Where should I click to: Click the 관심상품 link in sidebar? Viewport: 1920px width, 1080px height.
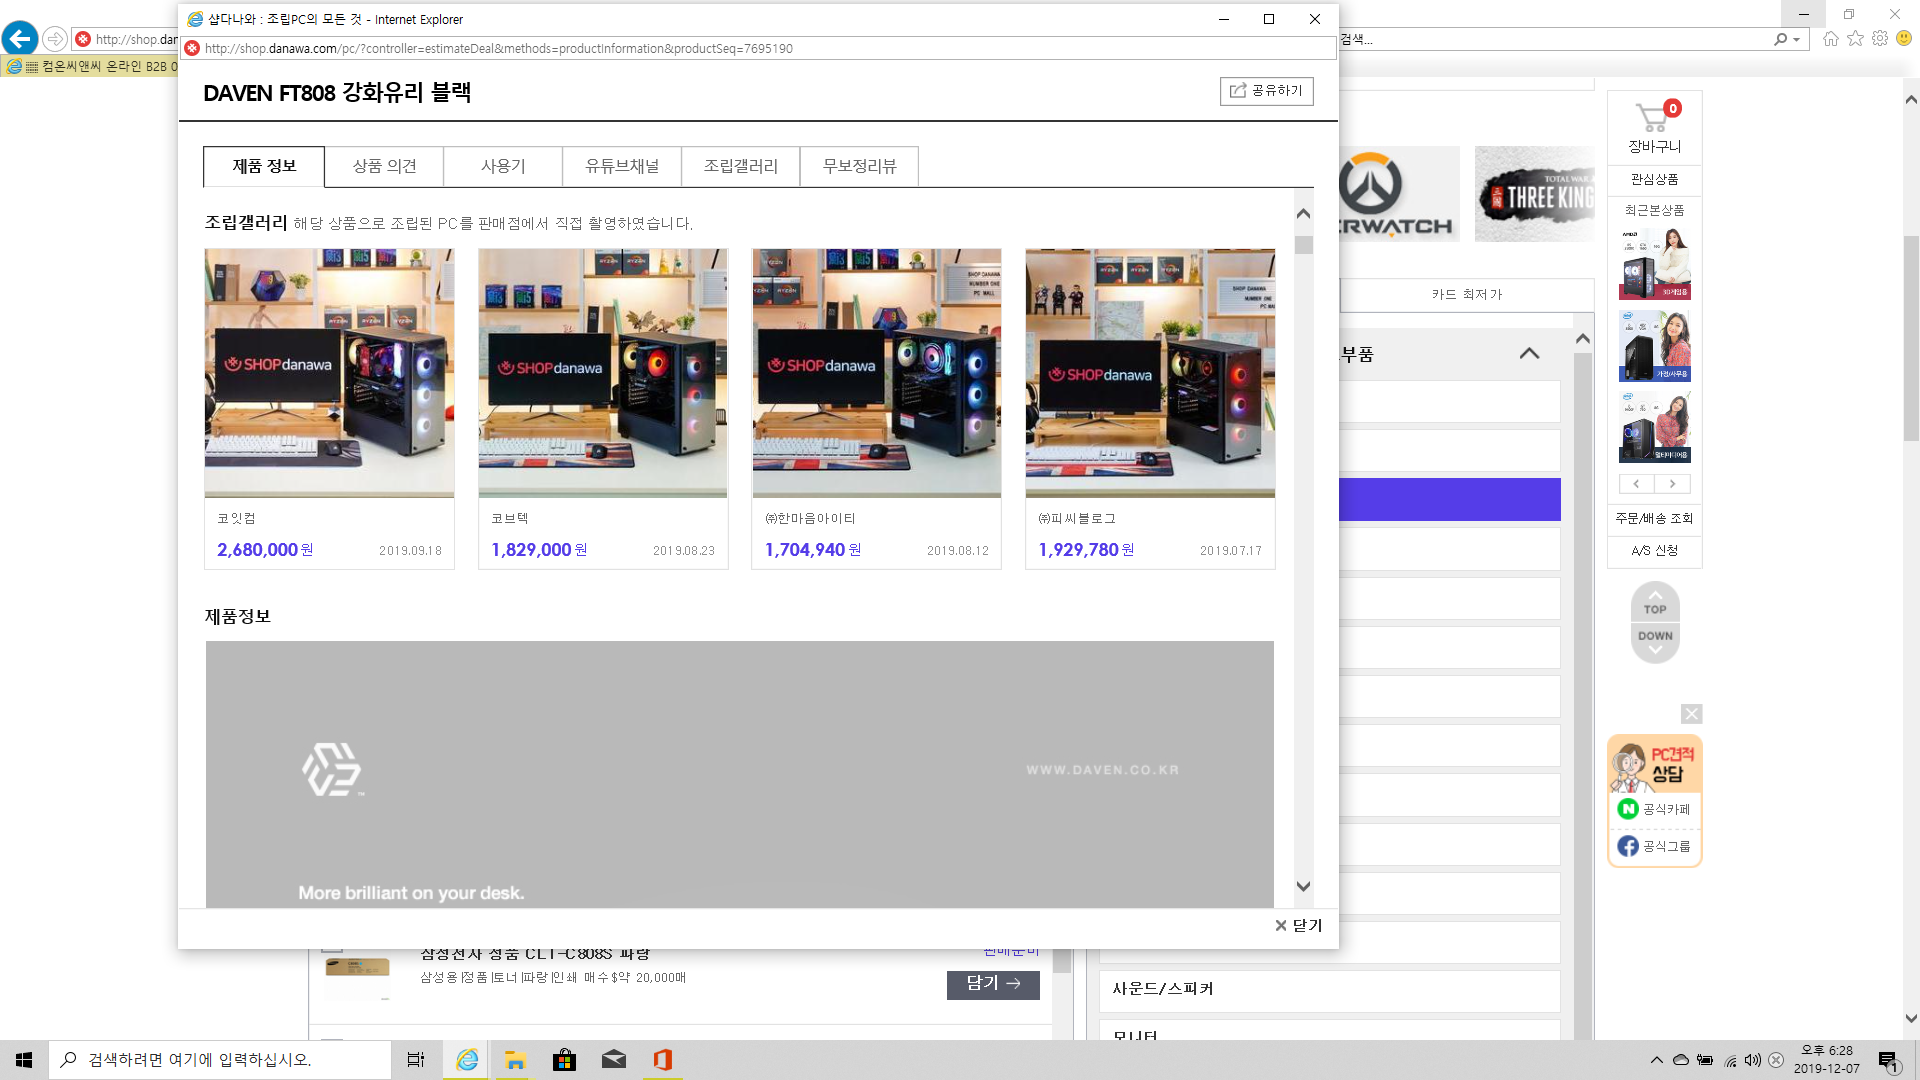1655,179
